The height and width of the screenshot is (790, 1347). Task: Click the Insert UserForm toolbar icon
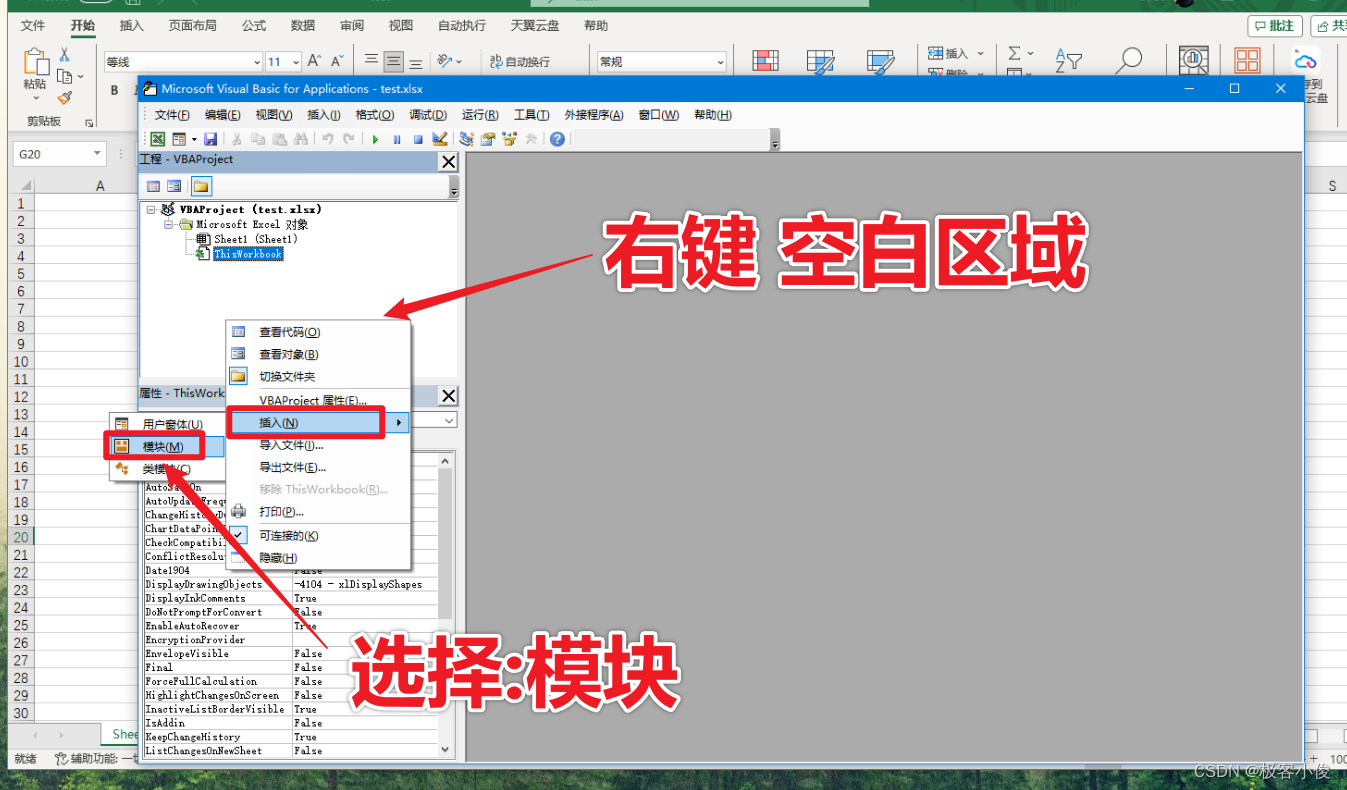(x=179, y=139)
